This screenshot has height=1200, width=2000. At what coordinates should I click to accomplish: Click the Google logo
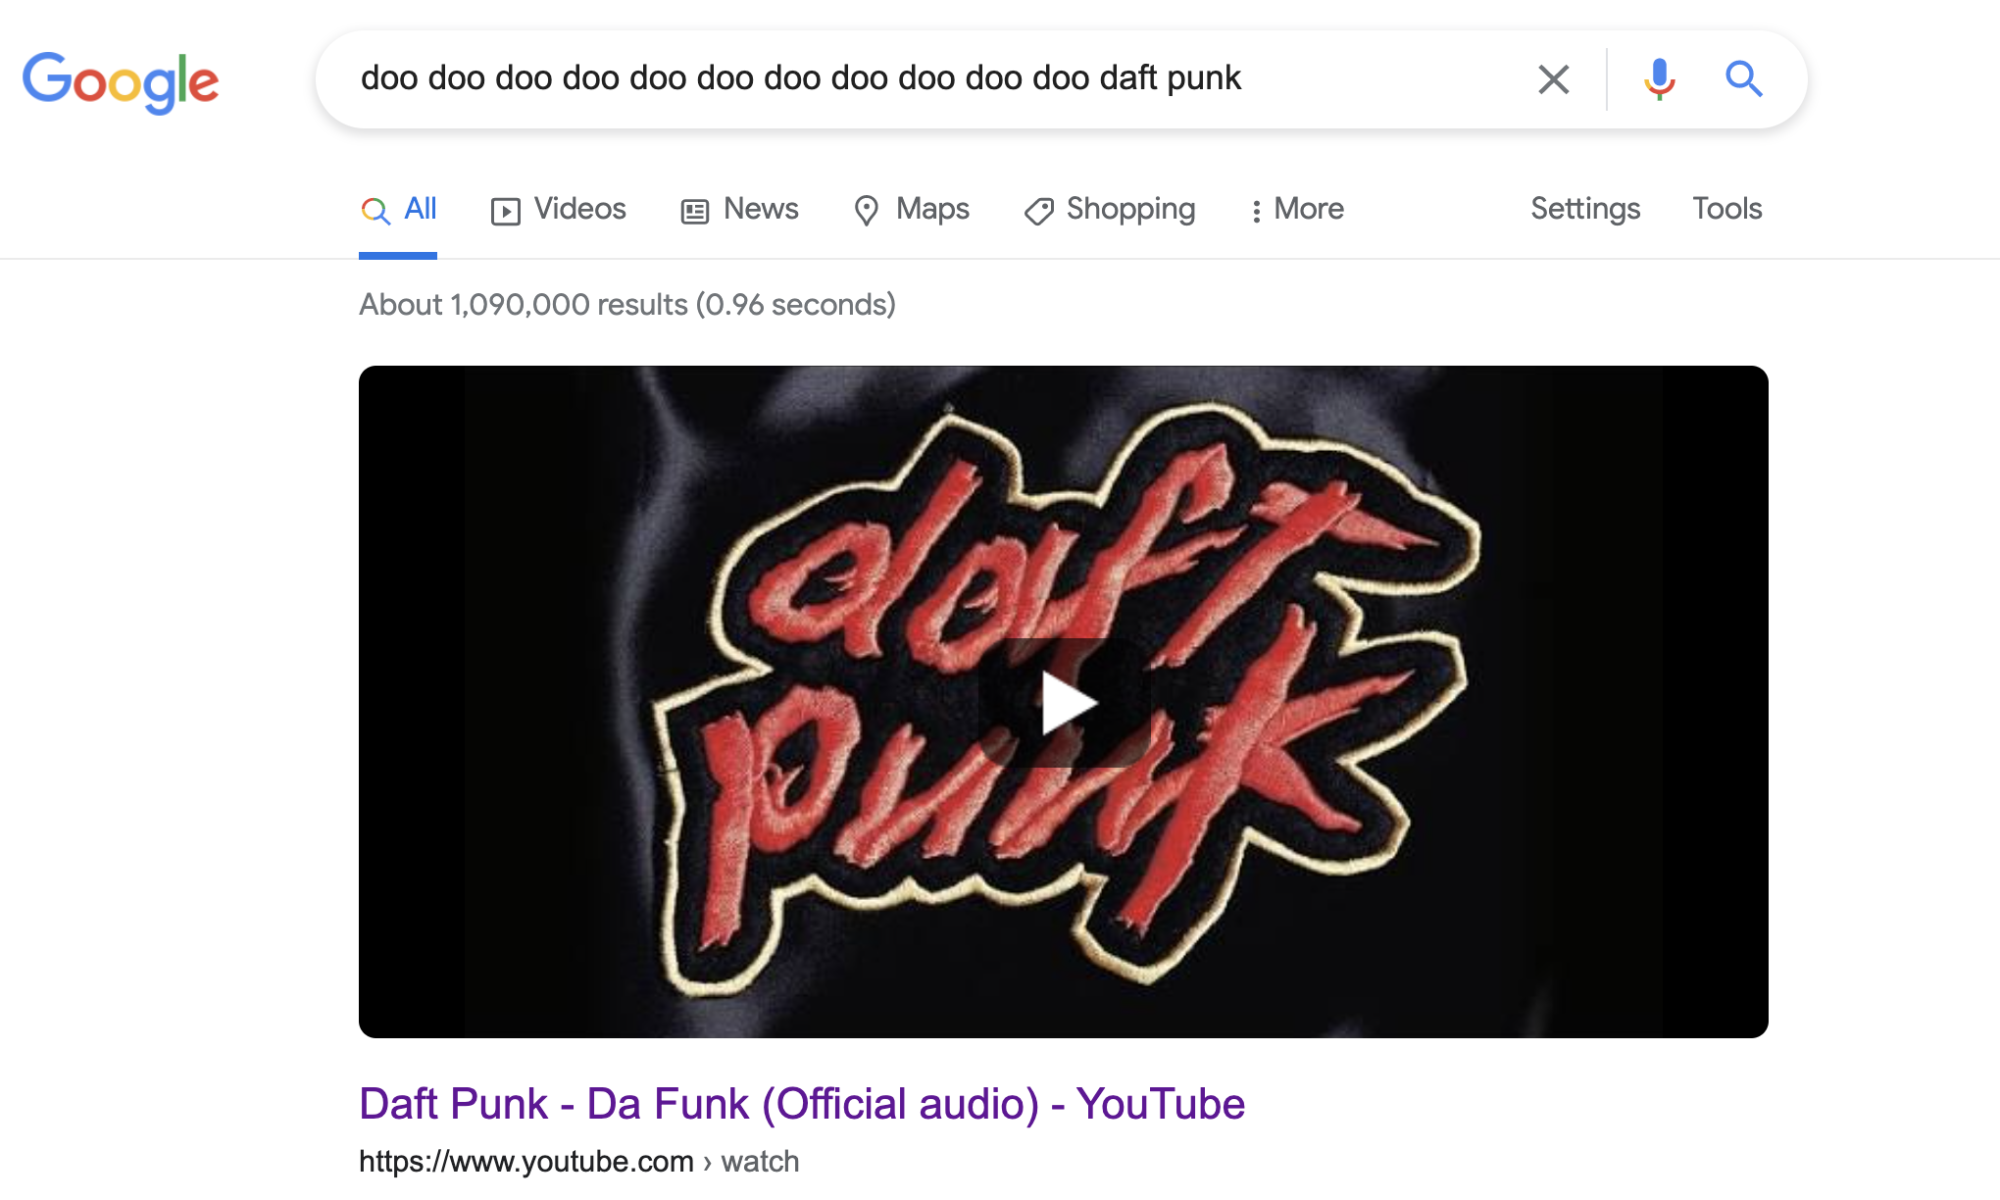[120, 81]
